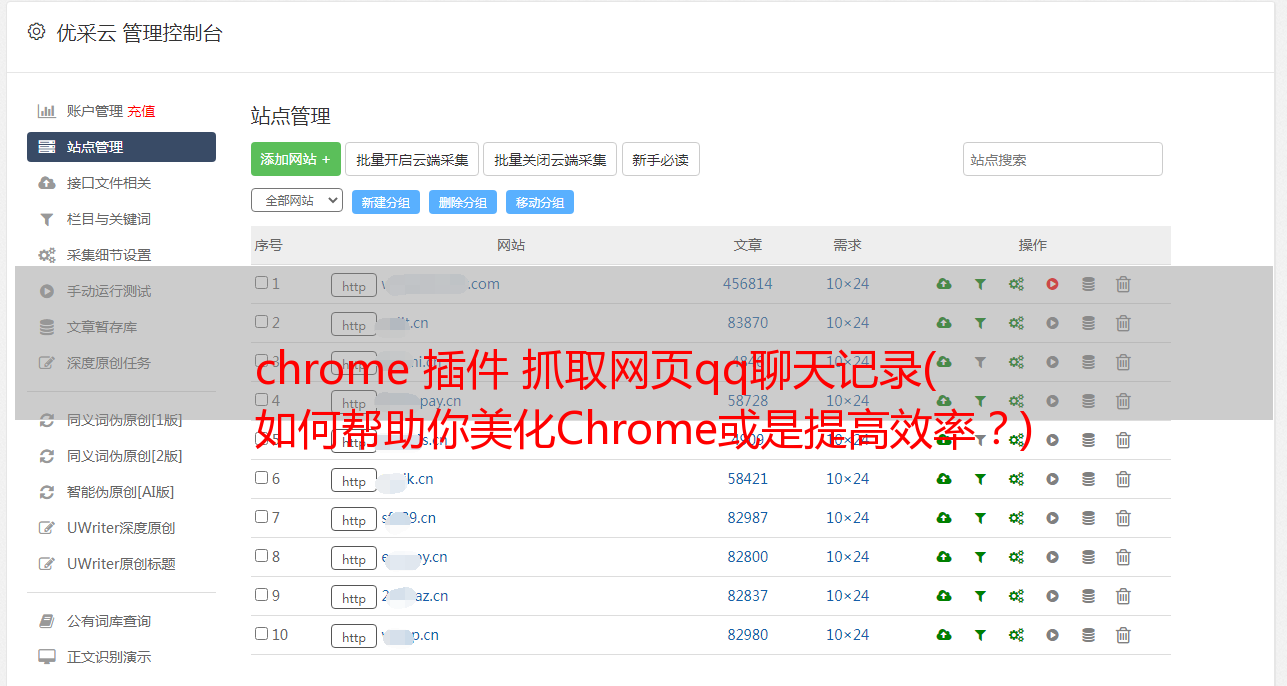Viewport: 1287px width, 686px height.
Task: Click play icon in row 7
Action: click(x=1052, y=518)
